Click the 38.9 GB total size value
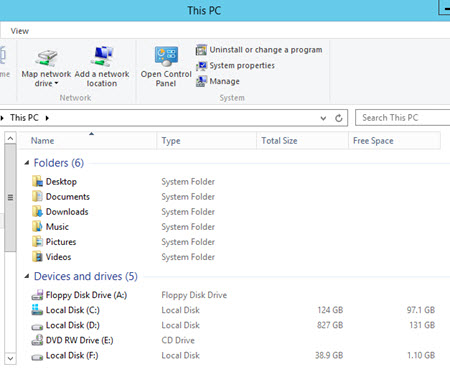This screenshot has width=450, height=372. (x=329, y=355)
